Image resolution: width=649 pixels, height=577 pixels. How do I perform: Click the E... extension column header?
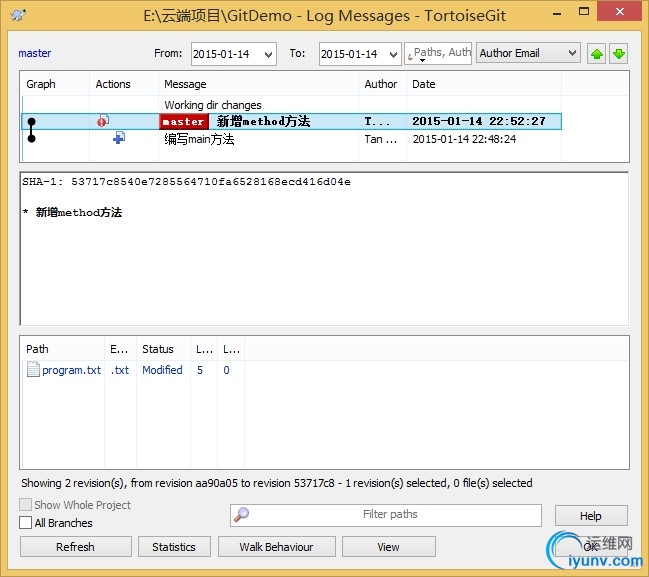(x=120, y=349)
